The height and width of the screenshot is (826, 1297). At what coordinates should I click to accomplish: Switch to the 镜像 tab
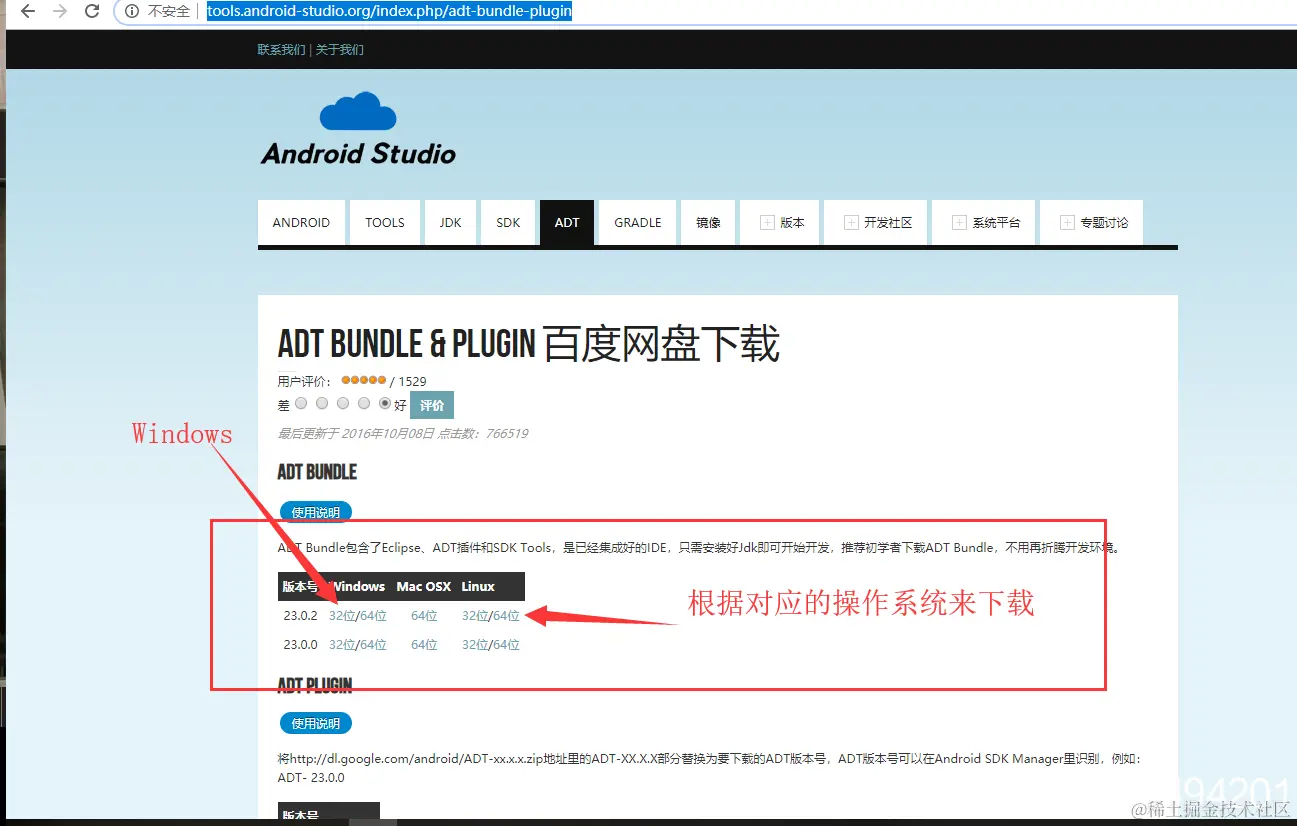point(708,222)
